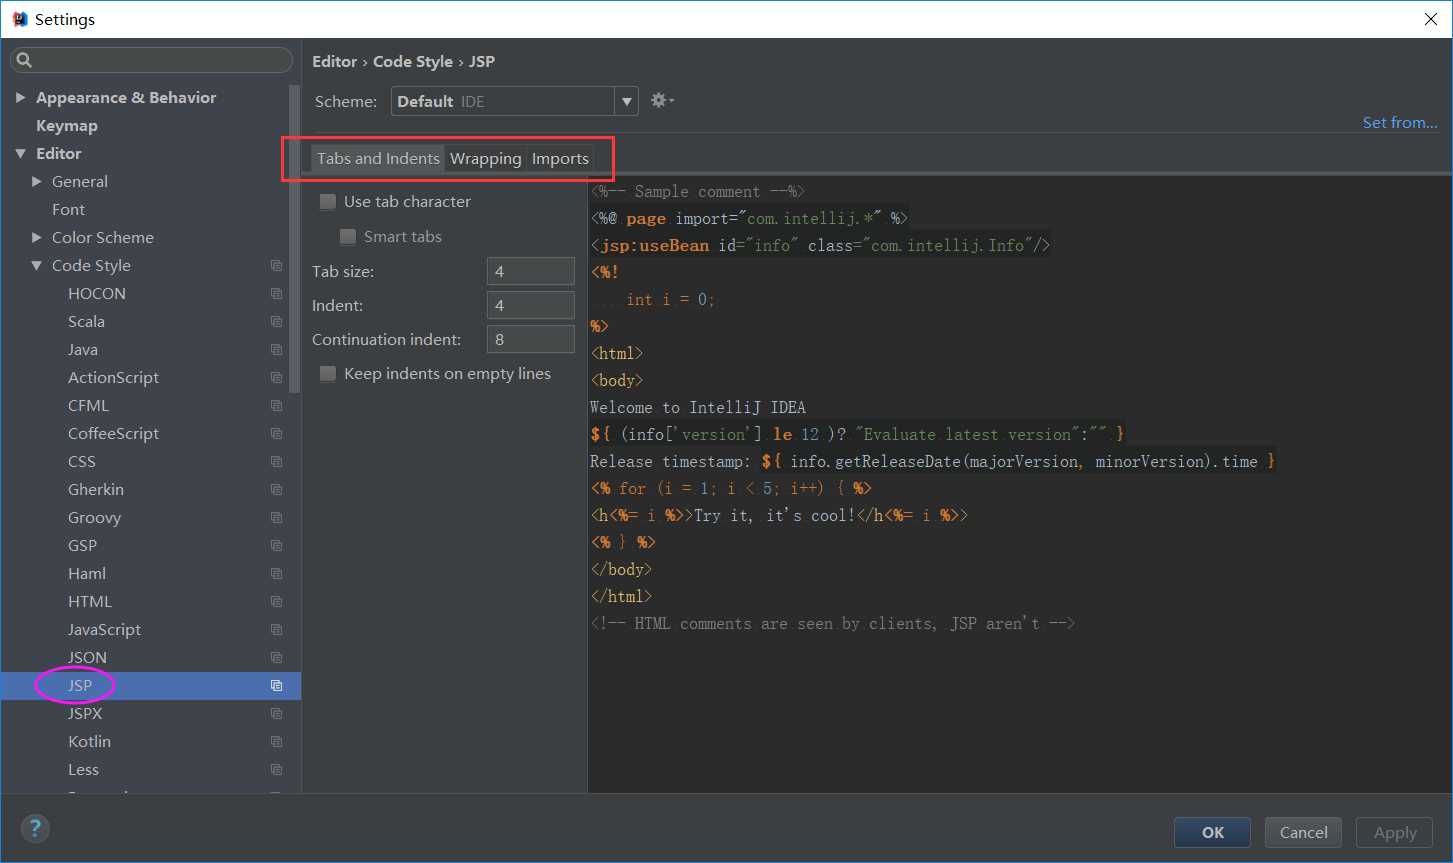Click the copy icon beside Less
The image size is (1453, 863).
(x=277, y=770)
